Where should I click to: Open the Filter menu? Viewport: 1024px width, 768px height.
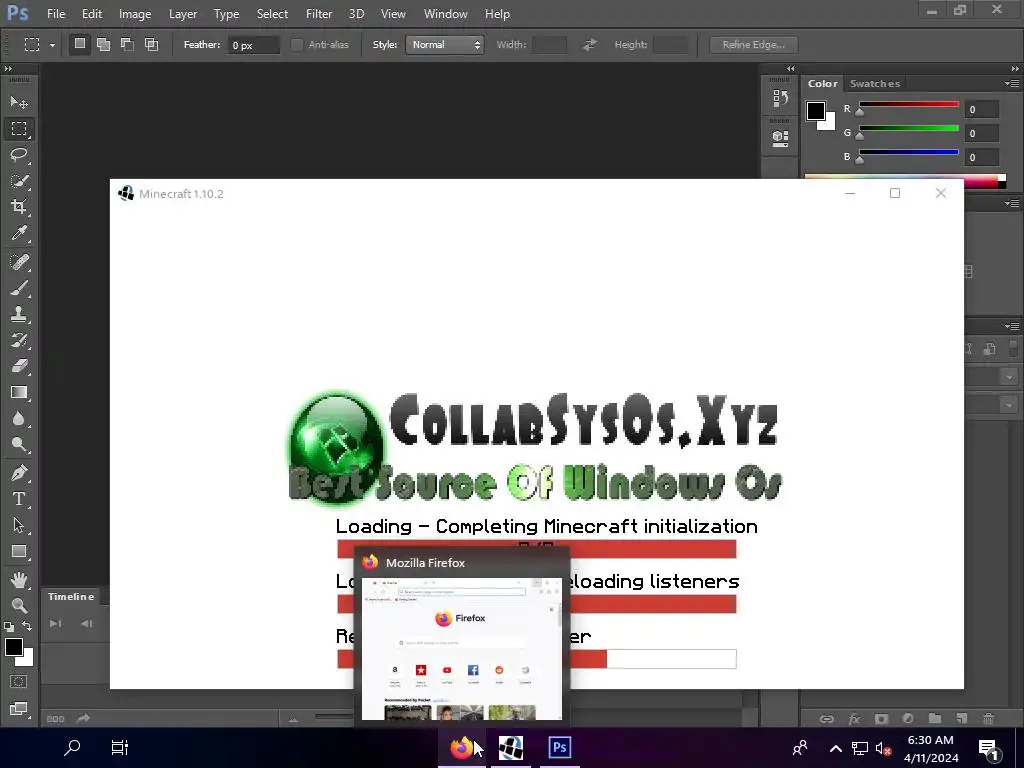[319, 14]
